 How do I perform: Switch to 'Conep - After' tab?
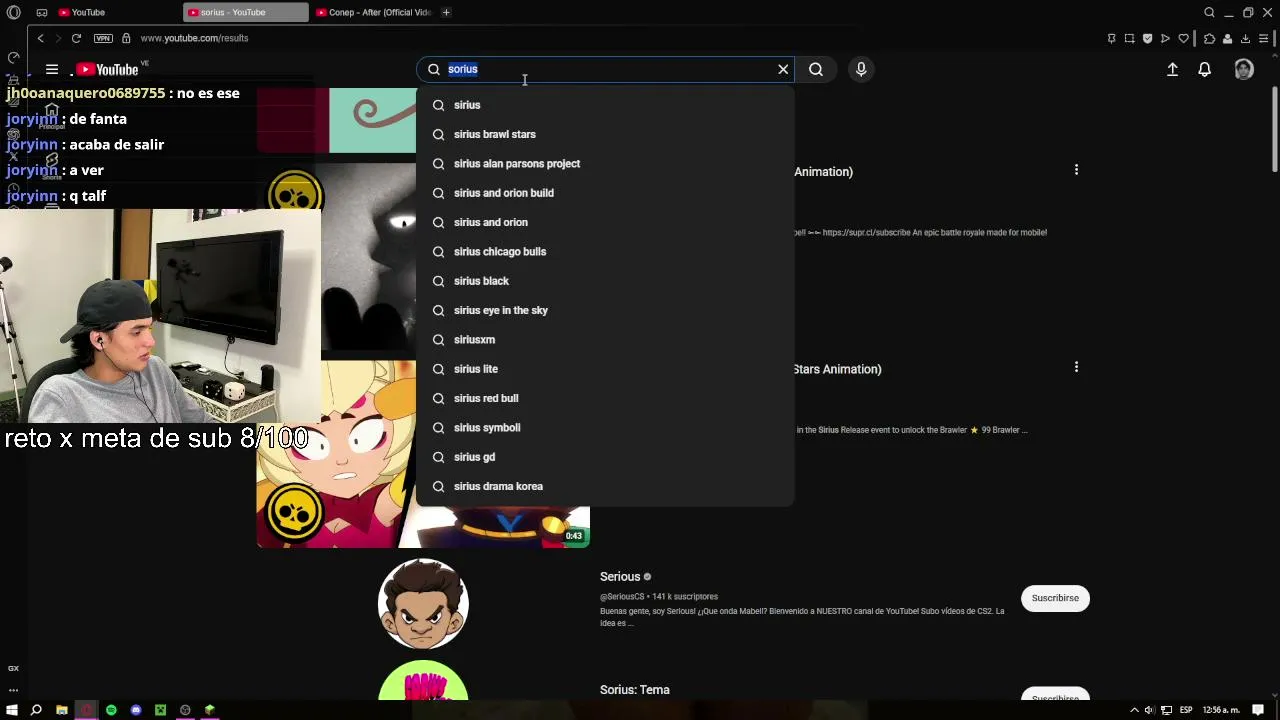[x=374, y=12]
